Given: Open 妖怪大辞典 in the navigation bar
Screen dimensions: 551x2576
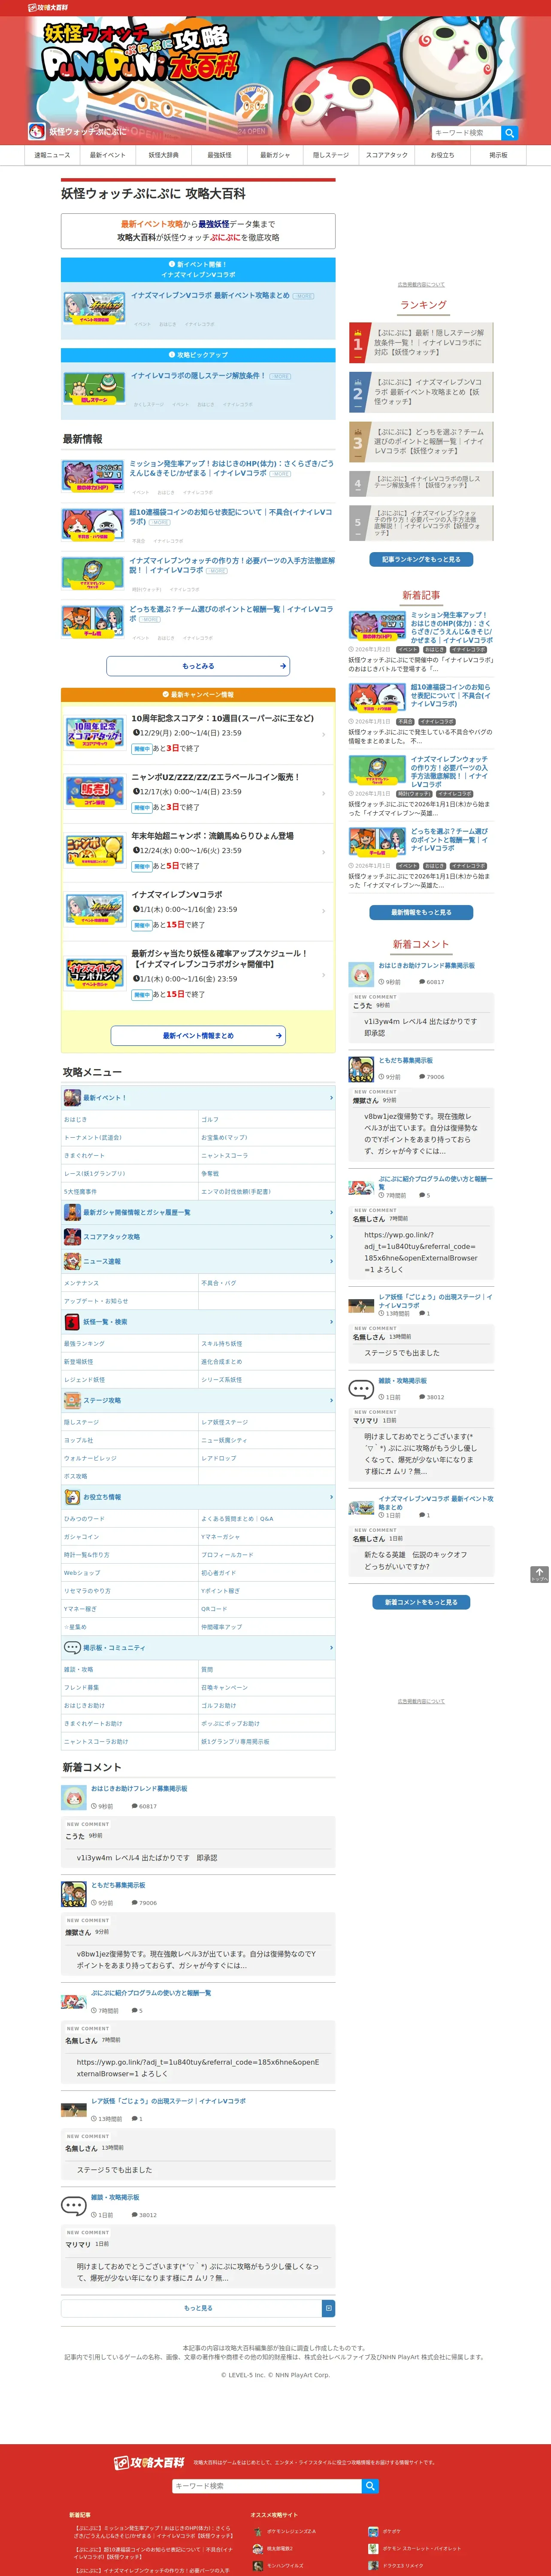Looking at the screenshot, I should click(163, 155).
